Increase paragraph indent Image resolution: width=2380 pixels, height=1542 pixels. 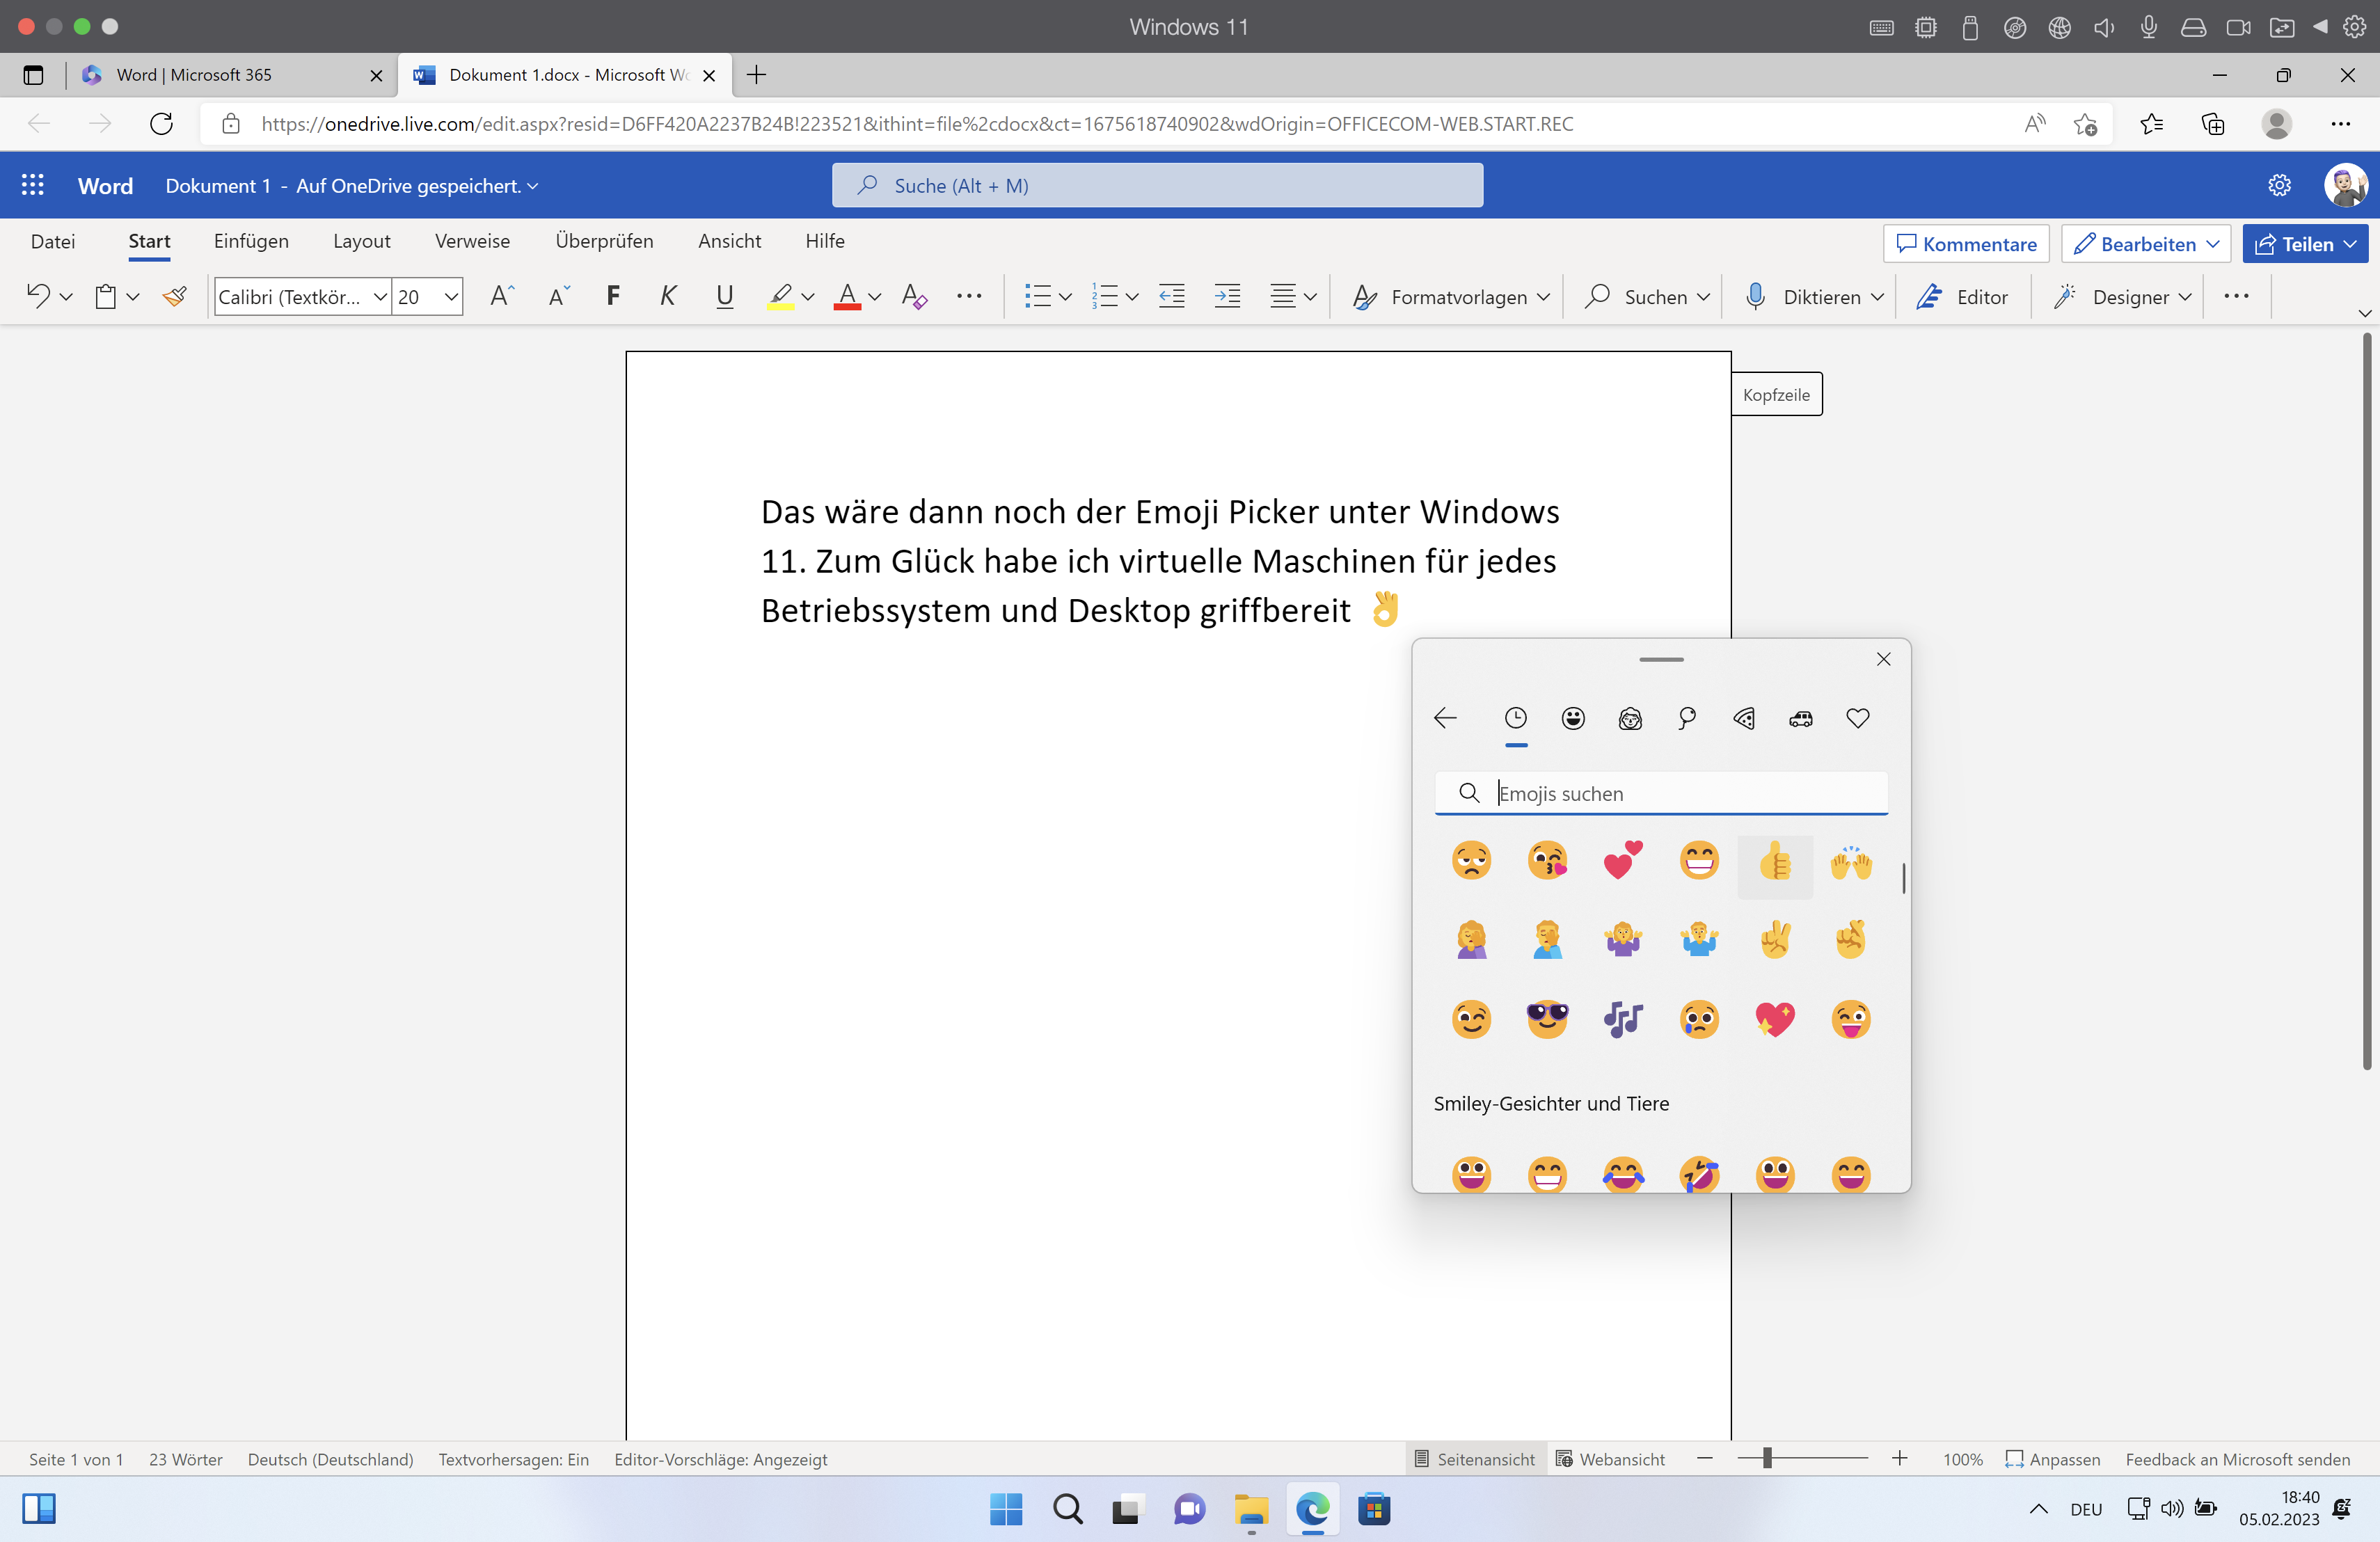pyautogui.click(x=1227, y=296)
